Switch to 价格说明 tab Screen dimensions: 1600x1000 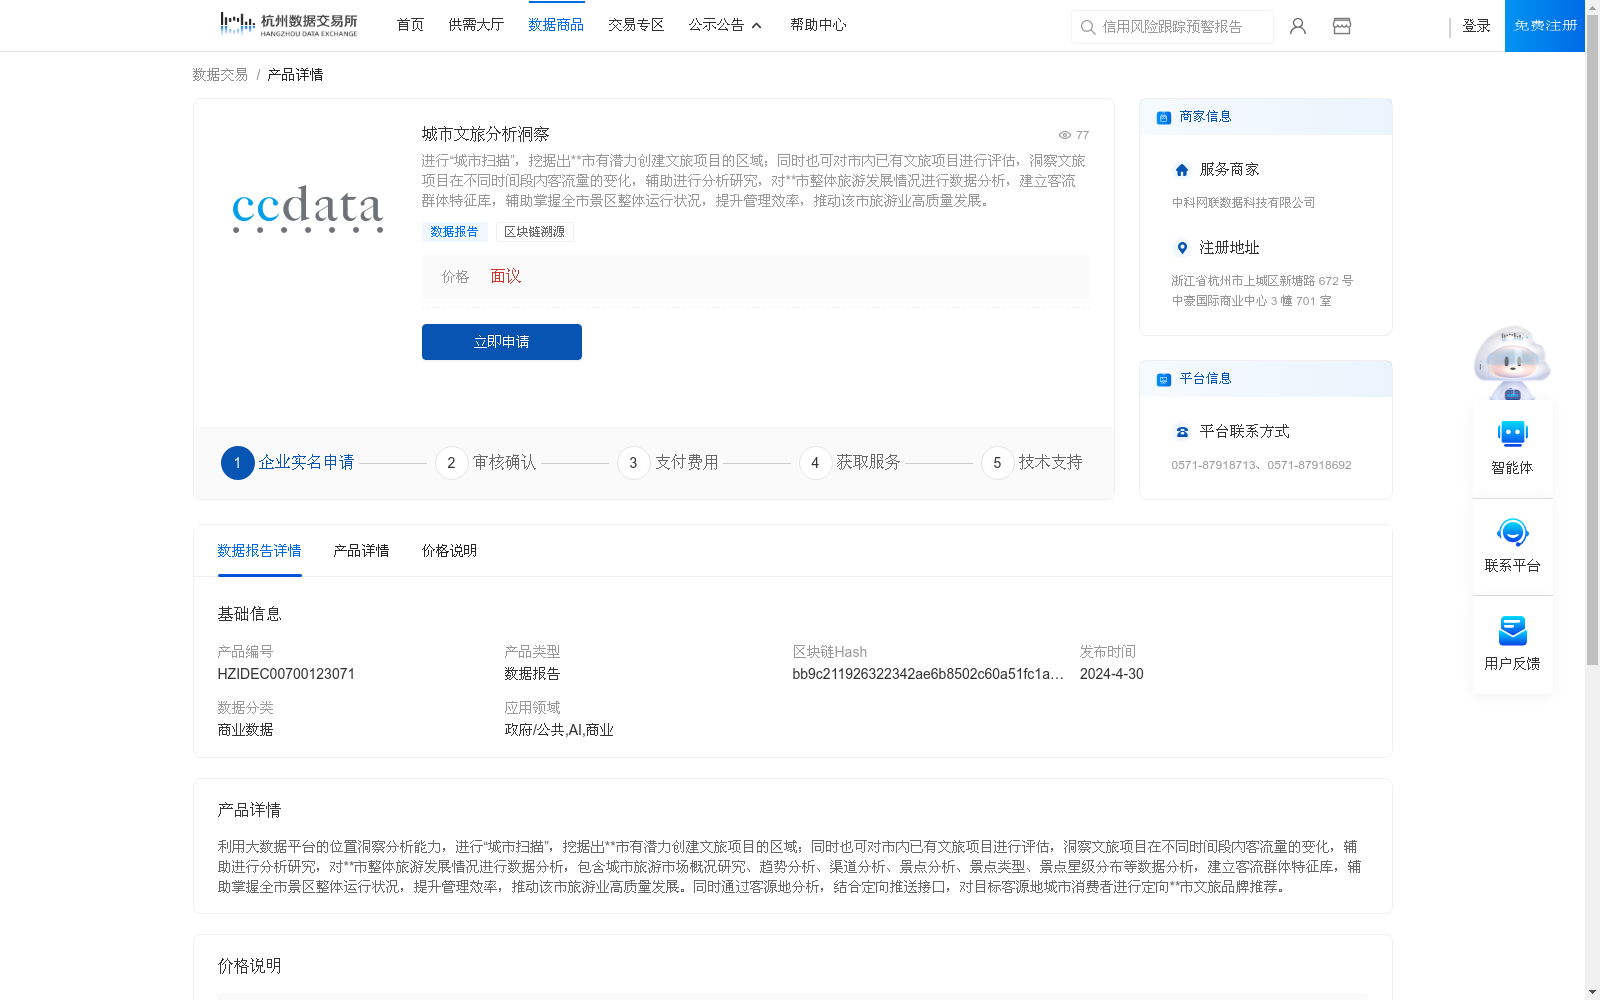pyautogui.click(x=449, y=551)
